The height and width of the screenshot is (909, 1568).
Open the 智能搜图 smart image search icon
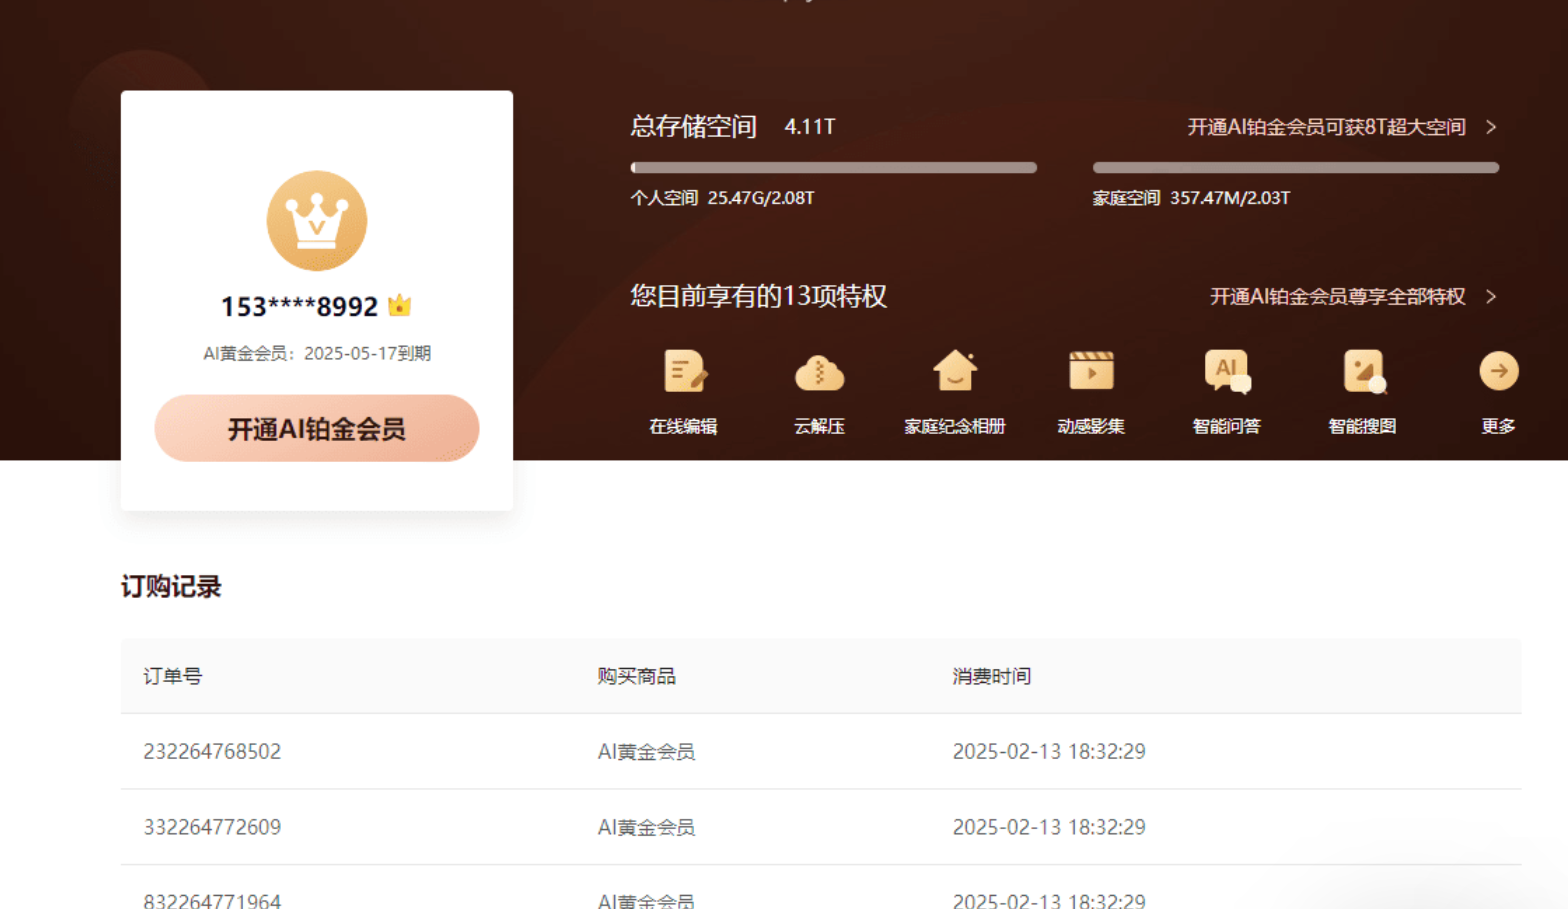[1363, 371]
